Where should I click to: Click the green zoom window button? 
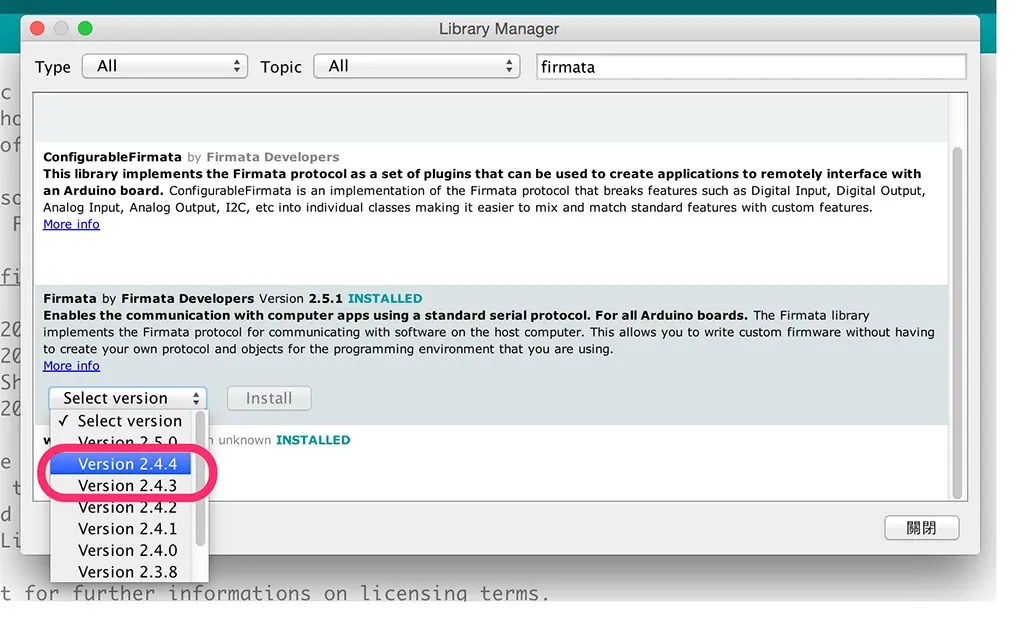(85, 29)
